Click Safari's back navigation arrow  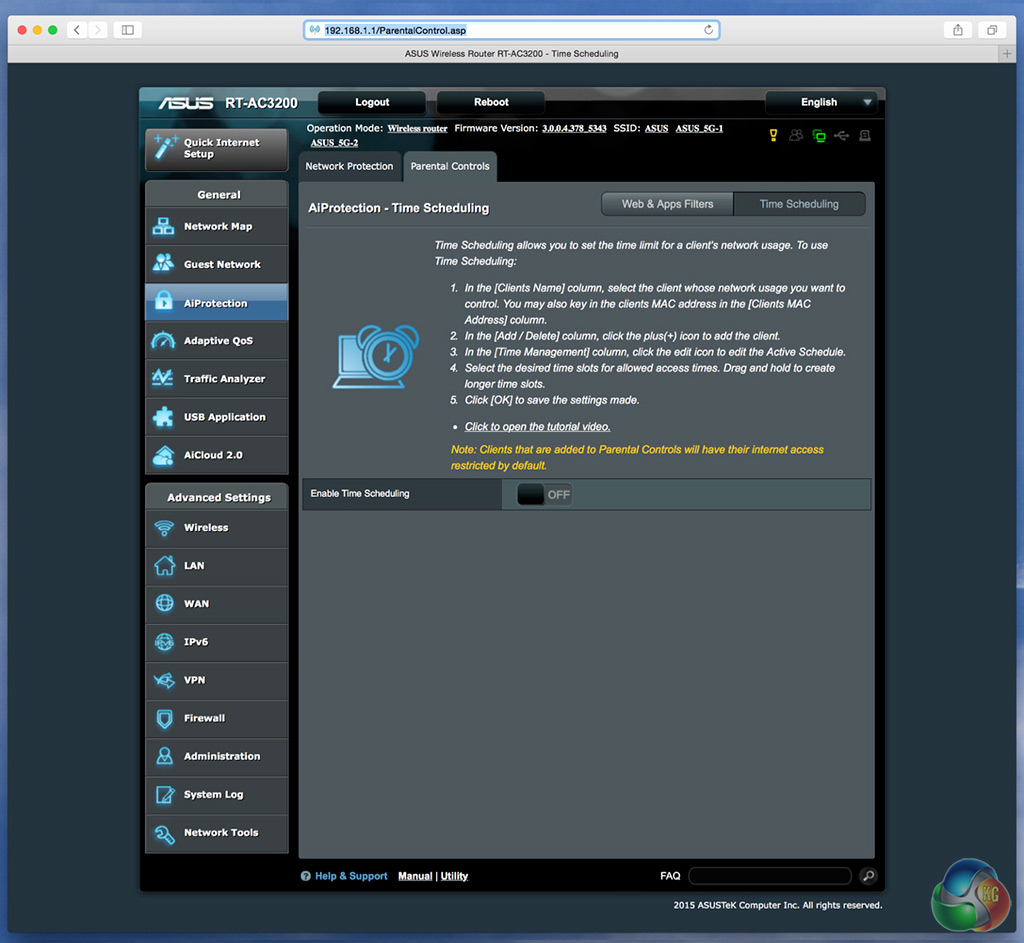[77, 30]
